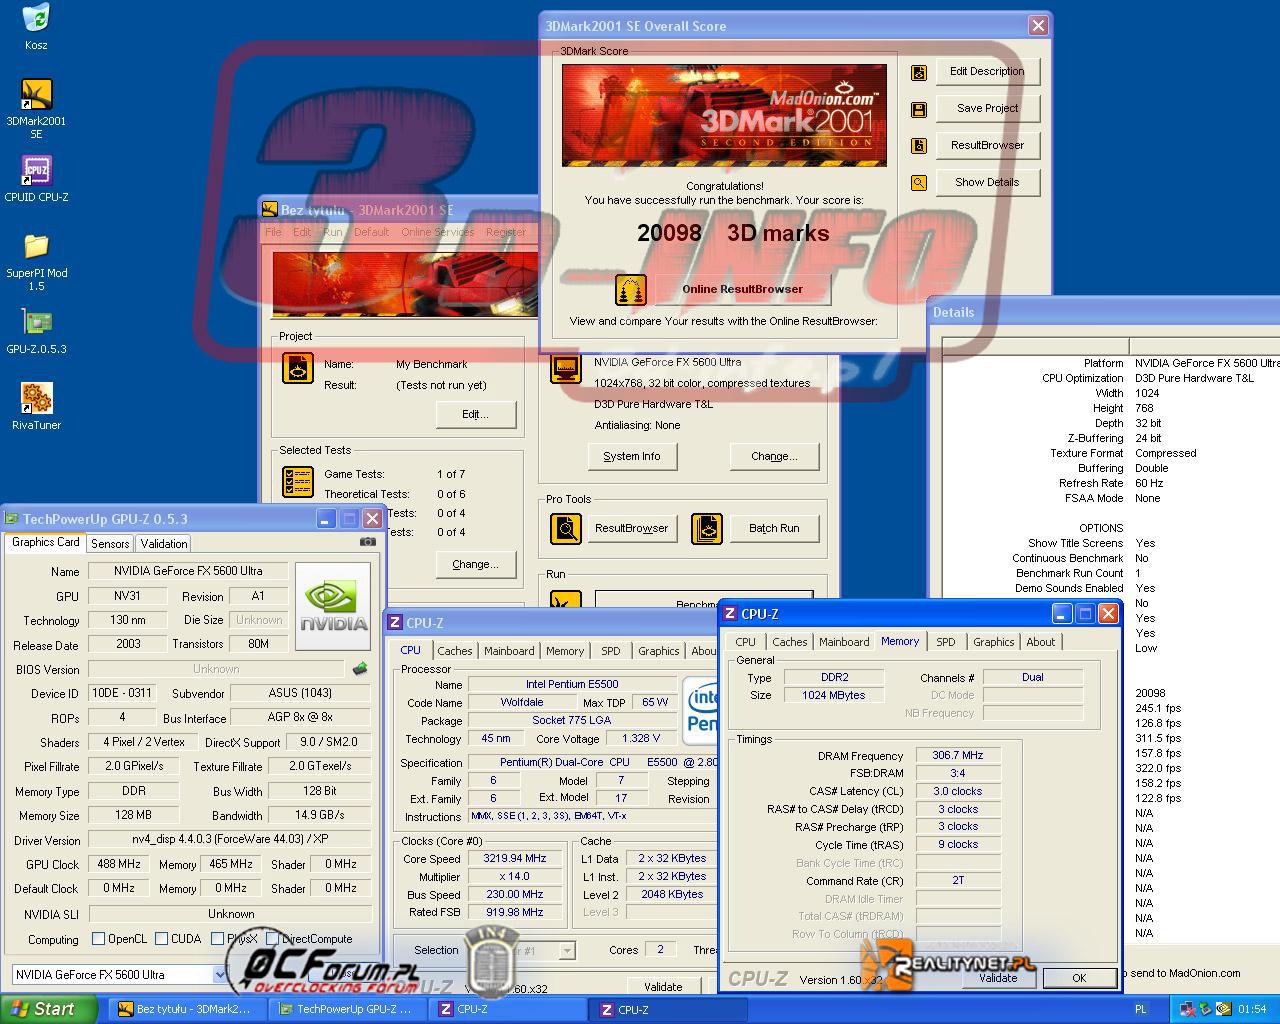1280x1024 pixels.
Task: Open Mainboard tab in CPU-Z processor window
Action: pos(509,651)
